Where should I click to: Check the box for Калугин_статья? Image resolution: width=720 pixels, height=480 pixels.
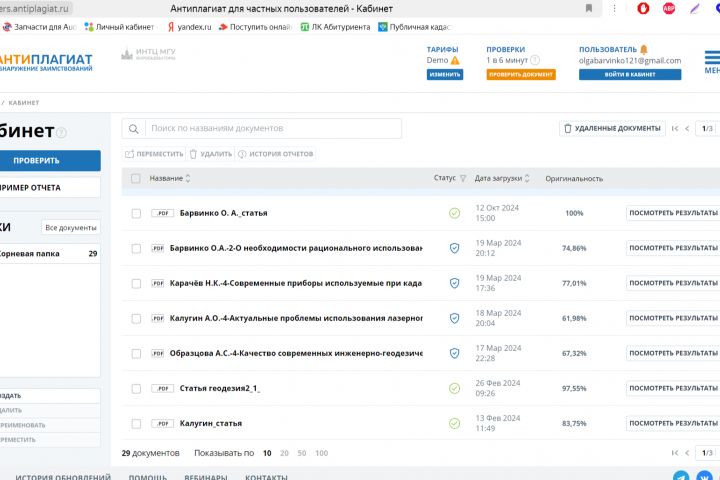[x=136, y=424]
